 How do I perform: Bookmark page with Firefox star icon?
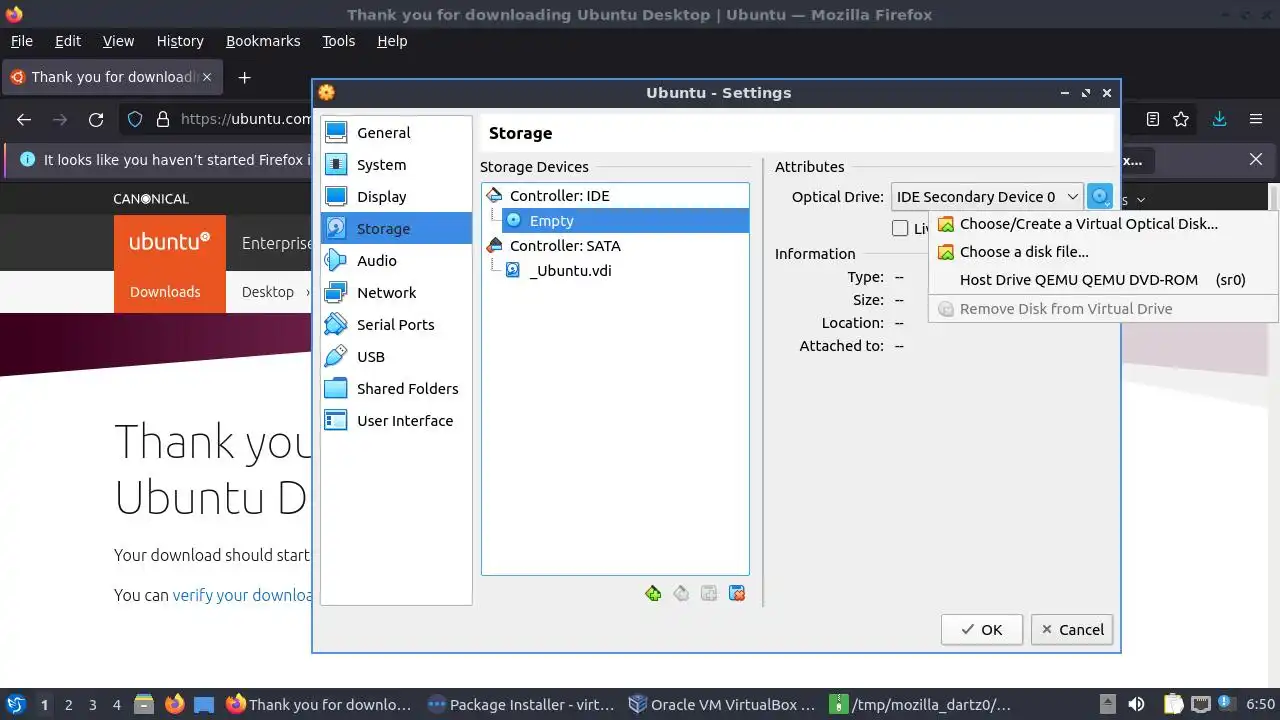[x=1181, y=119]
